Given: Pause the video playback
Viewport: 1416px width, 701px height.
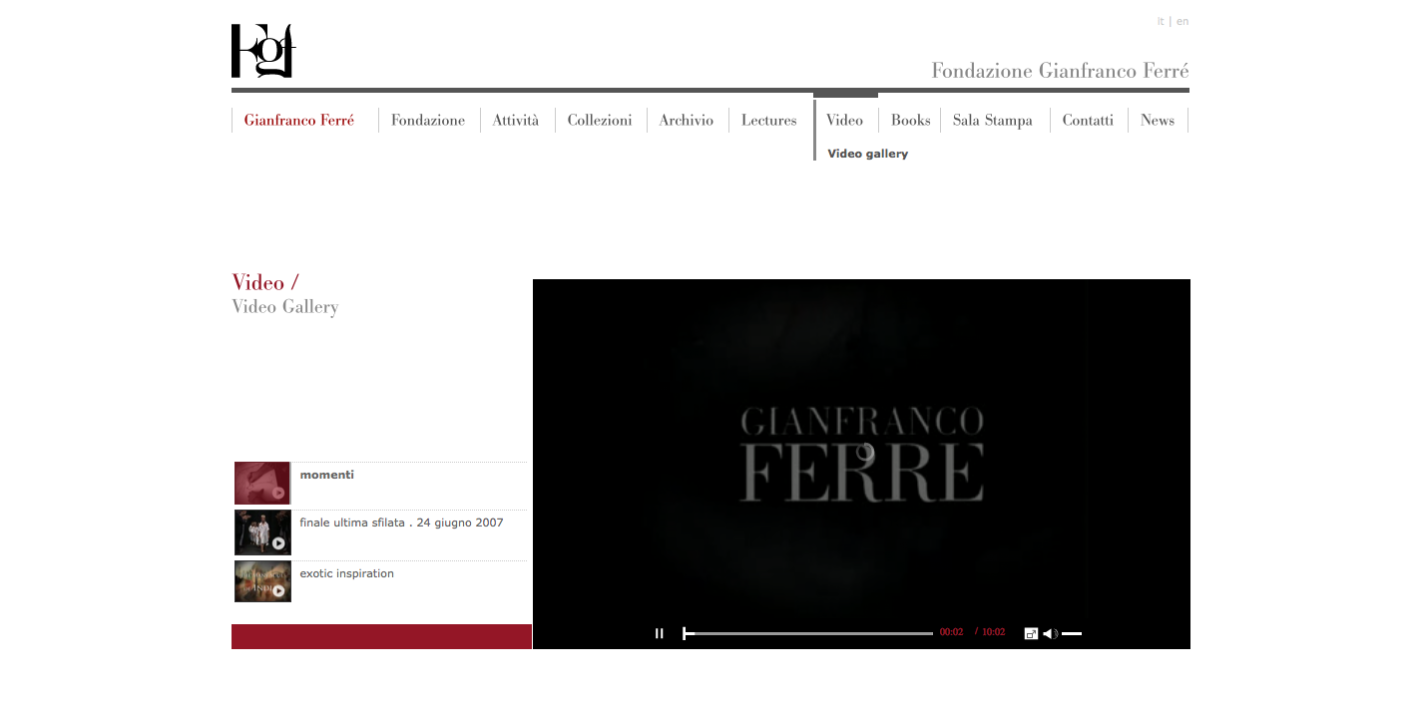Looking at the screenshot, I should click(x=659, y=633).
